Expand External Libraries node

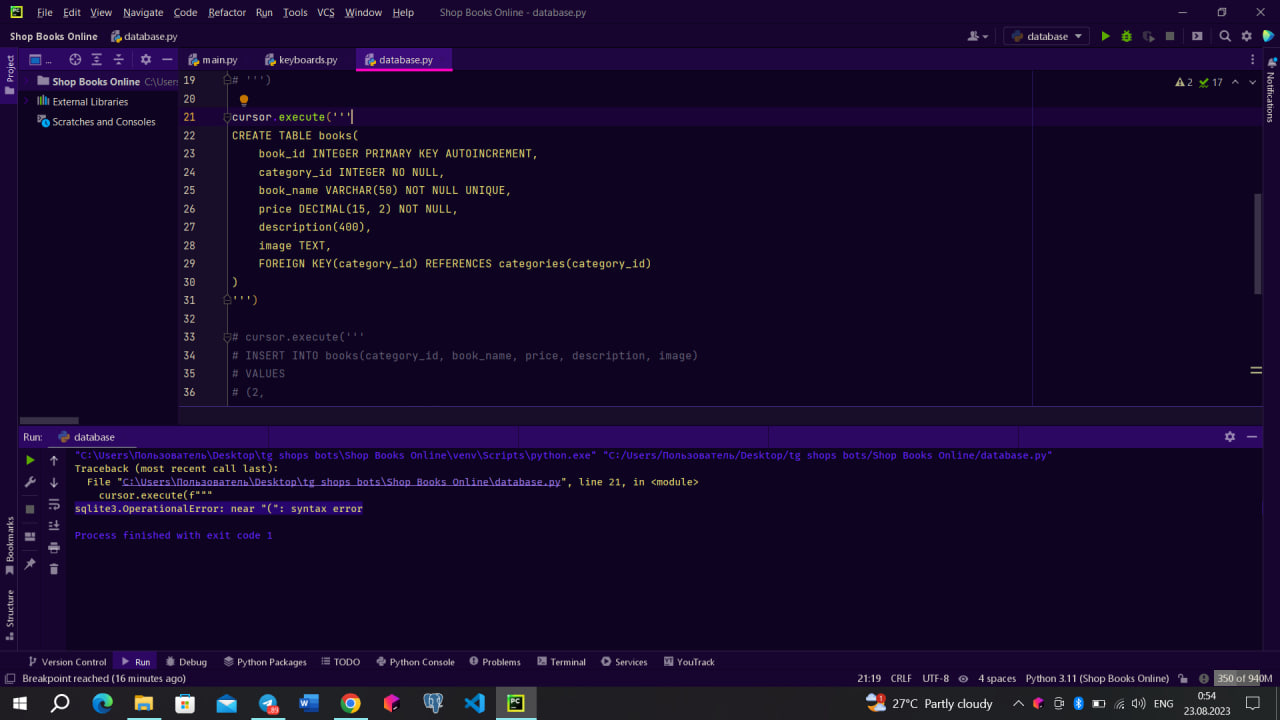click(28, 101)
